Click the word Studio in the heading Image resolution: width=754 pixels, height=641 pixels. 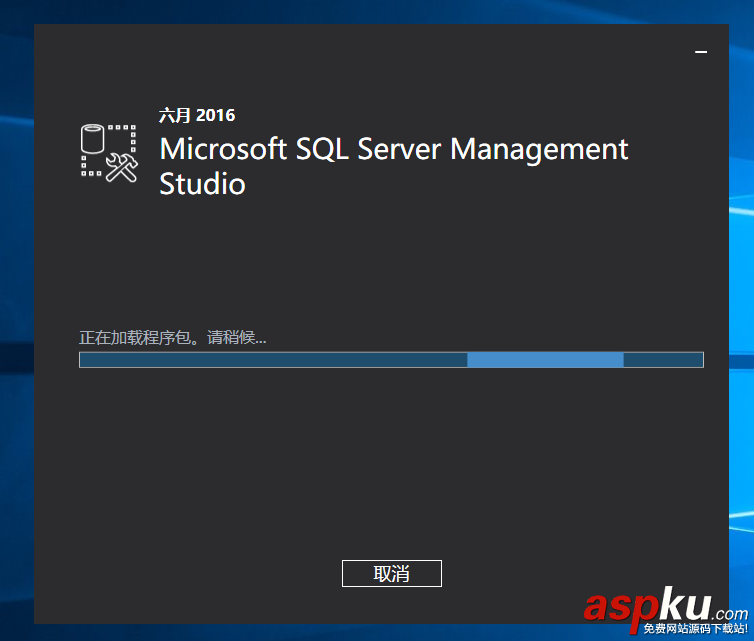click(202, 184)
